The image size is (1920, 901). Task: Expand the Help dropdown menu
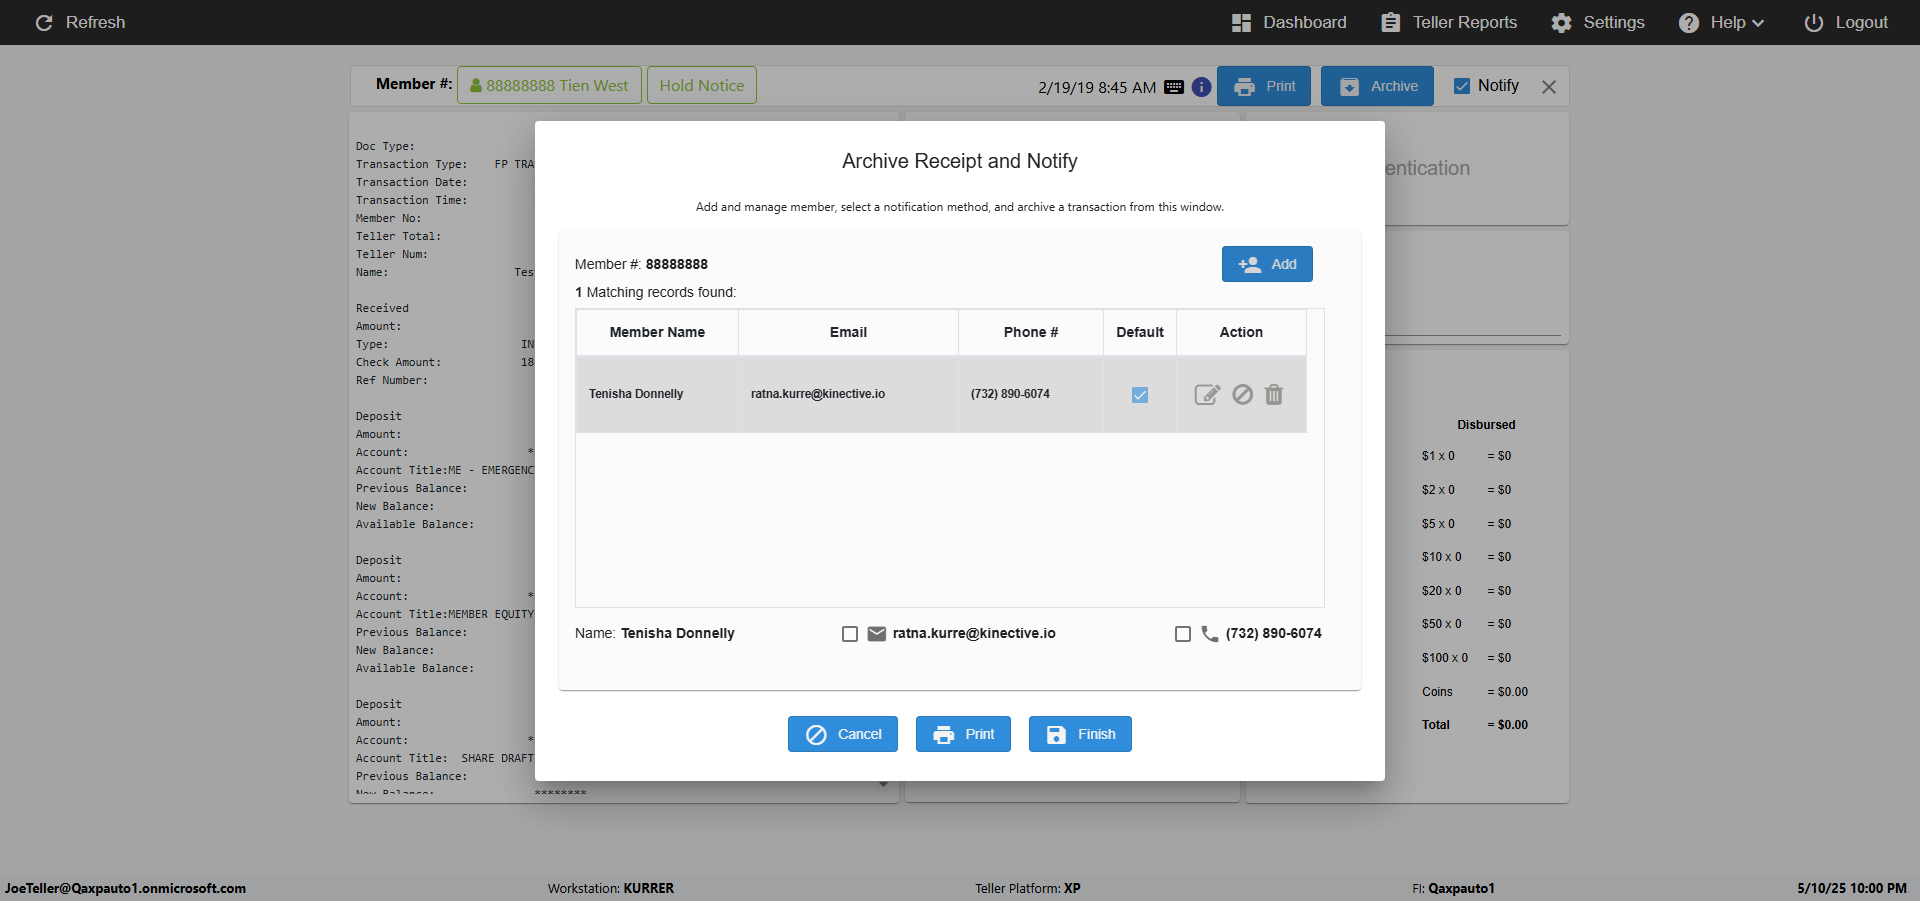(1721, 22)
